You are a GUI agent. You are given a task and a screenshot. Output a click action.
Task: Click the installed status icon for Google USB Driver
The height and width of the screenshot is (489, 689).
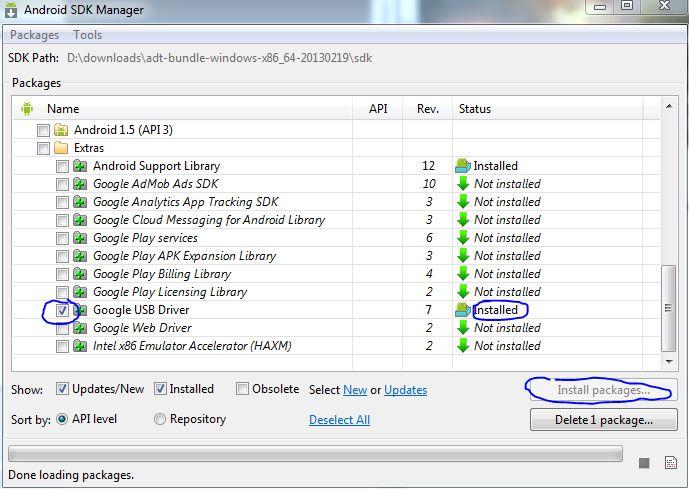[x=463, y=310]
